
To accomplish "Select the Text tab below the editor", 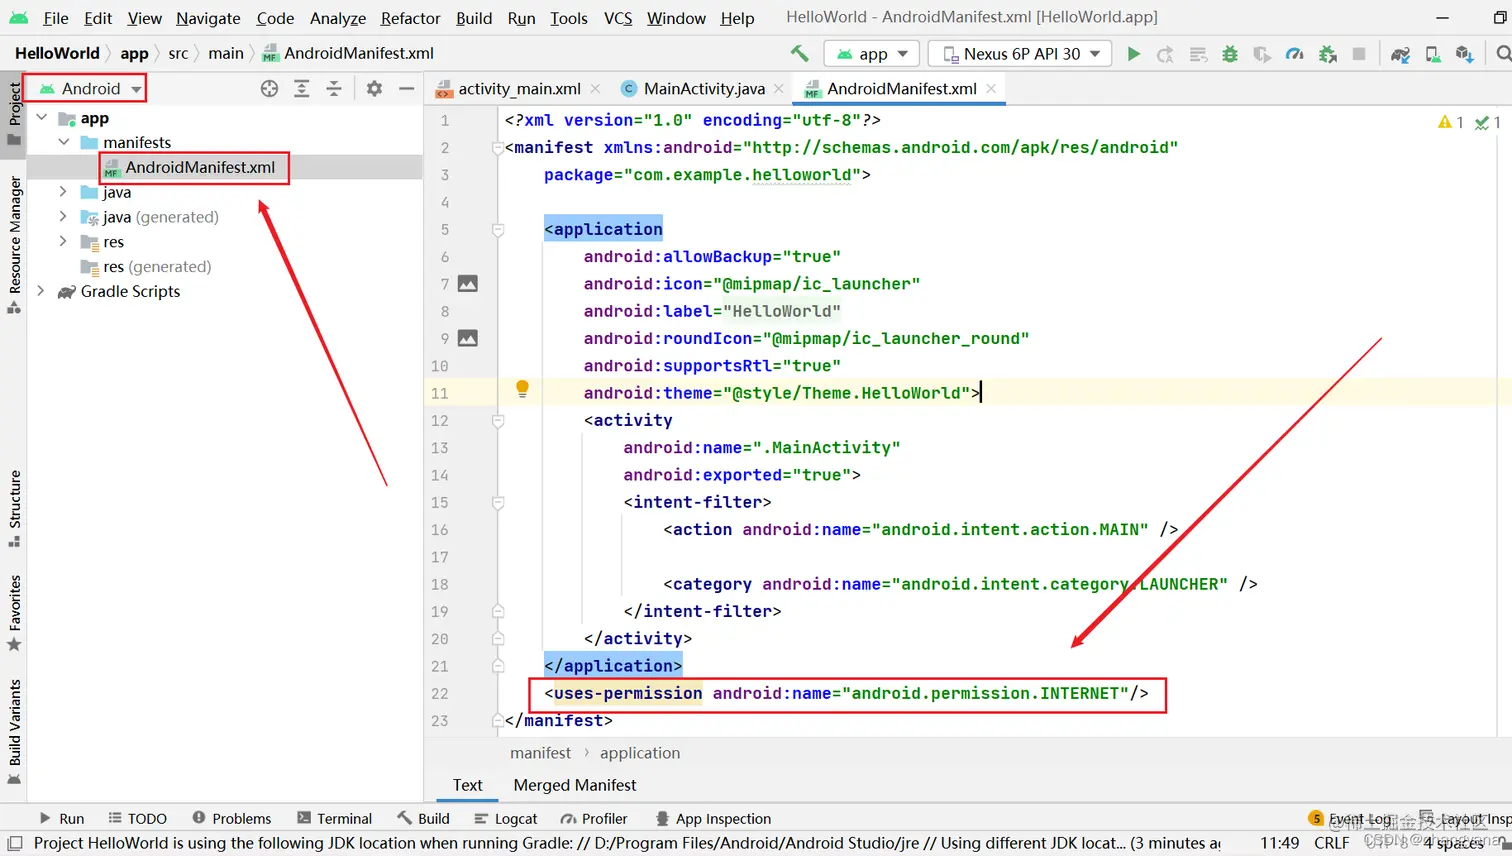I will click(x=467, y=786).
